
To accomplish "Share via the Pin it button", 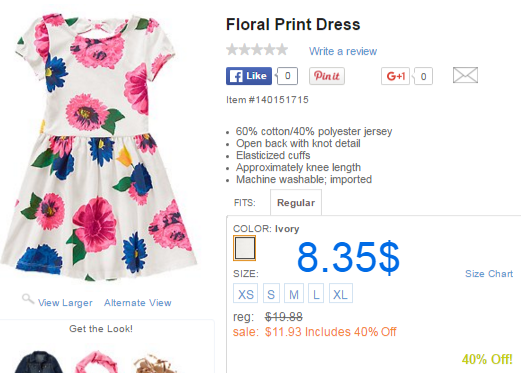I will click(x=327, y=76).
